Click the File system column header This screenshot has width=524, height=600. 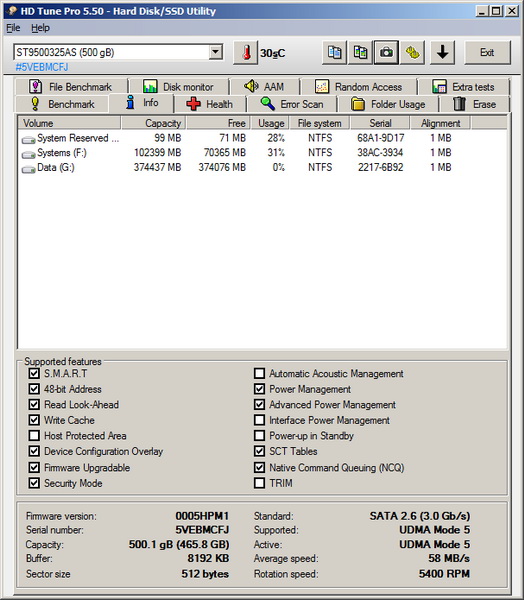[x=320, y=123]
